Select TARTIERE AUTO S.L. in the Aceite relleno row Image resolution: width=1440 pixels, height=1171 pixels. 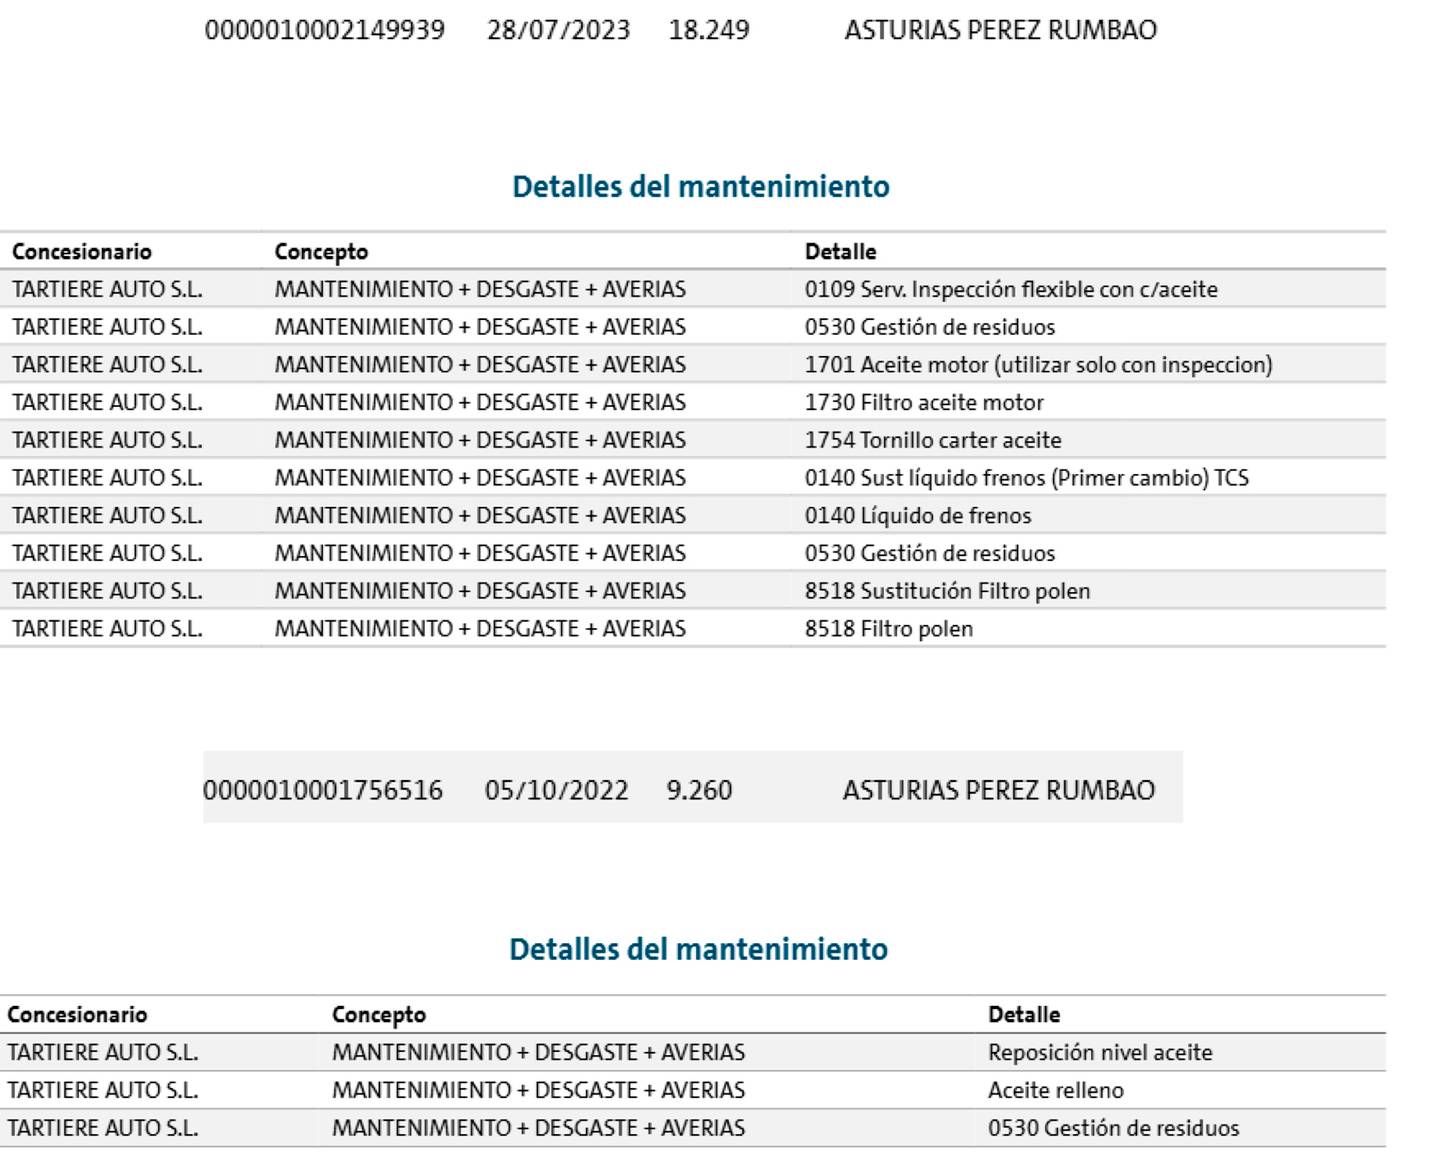point(102,1090)
